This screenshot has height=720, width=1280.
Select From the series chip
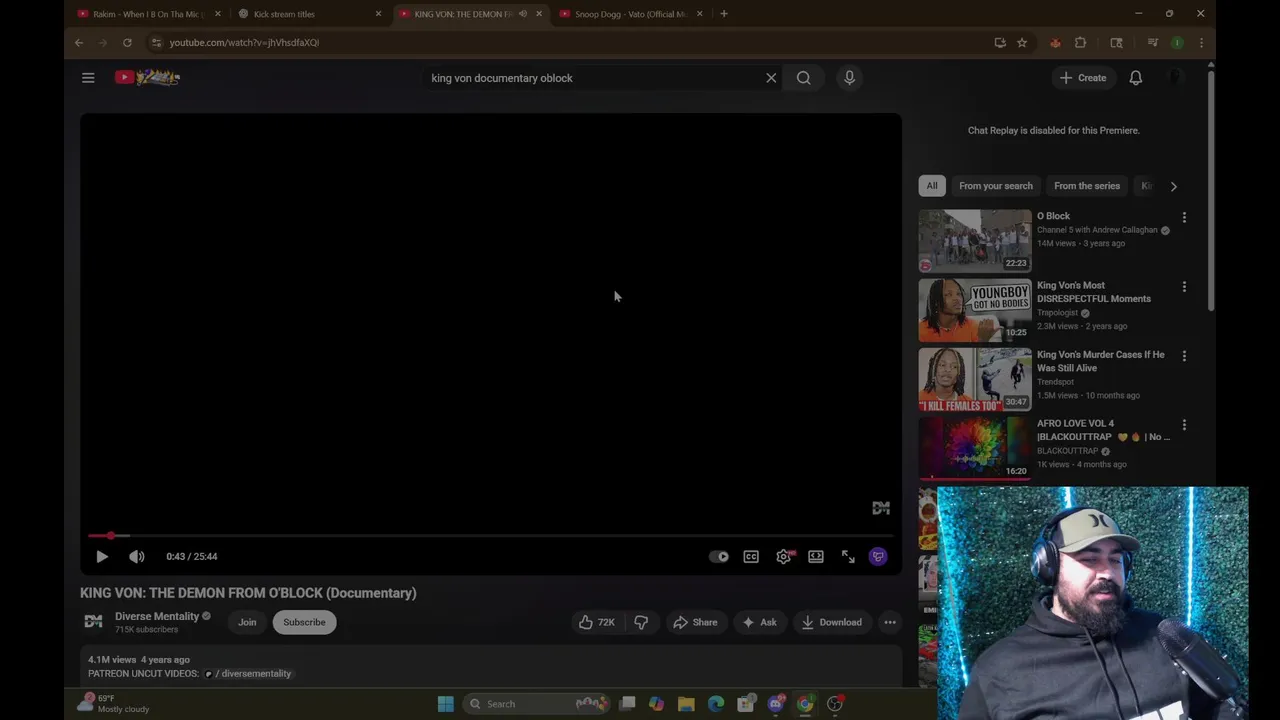(1087, 186)
